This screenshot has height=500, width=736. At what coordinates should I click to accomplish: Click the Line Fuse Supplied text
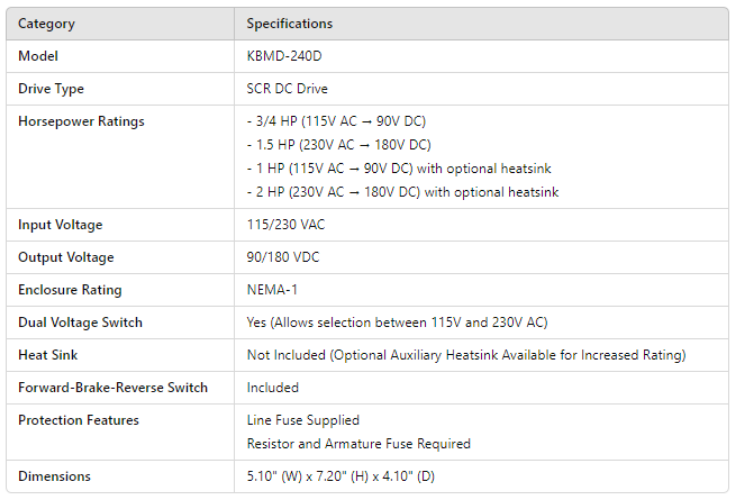click(303, 420)
